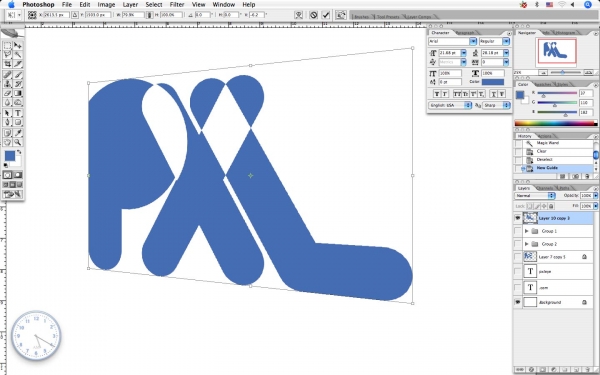Select the Notes tool
Screen dimensions: 600x375
[x=7, y=133]
